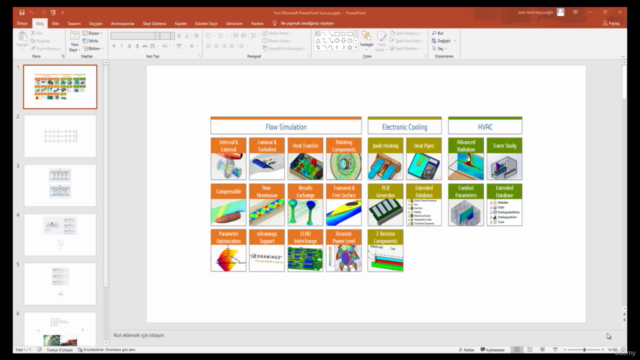Save the presentation from the quick access toolbar
Viewport: 640px width, 360px height.
tap(22, 13)
